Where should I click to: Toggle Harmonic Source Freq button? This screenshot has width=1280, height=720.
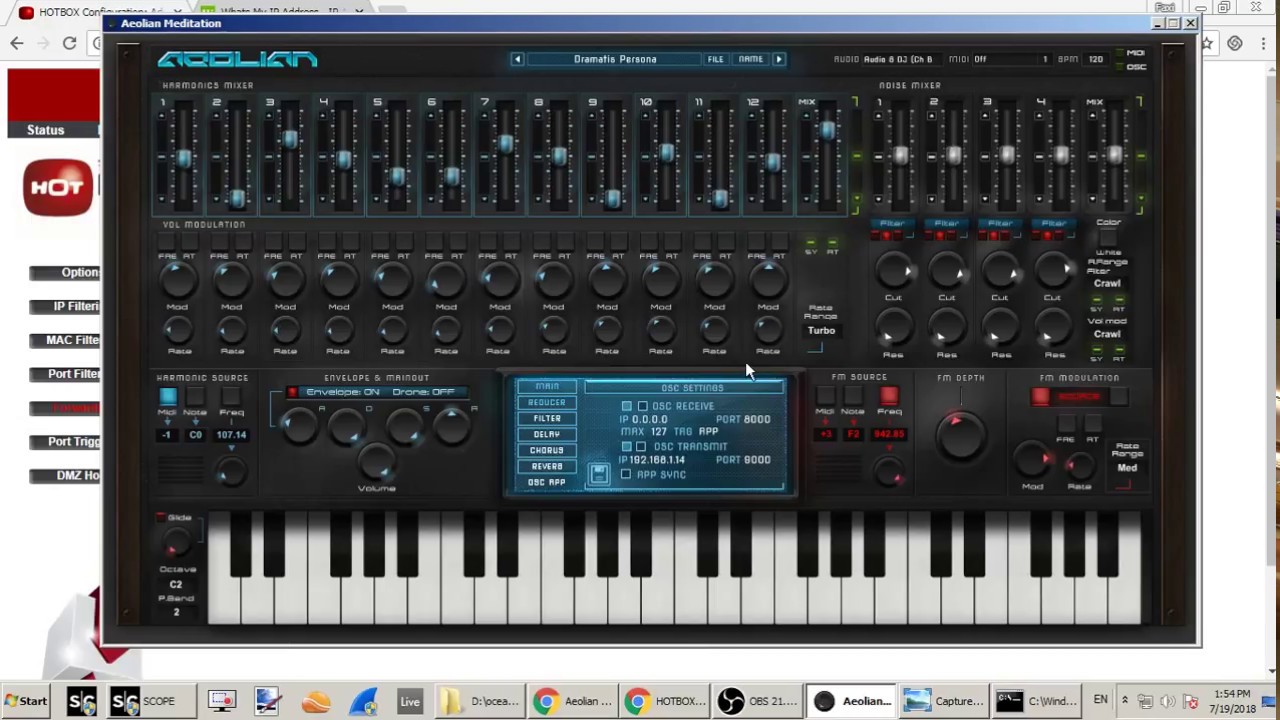231,398
